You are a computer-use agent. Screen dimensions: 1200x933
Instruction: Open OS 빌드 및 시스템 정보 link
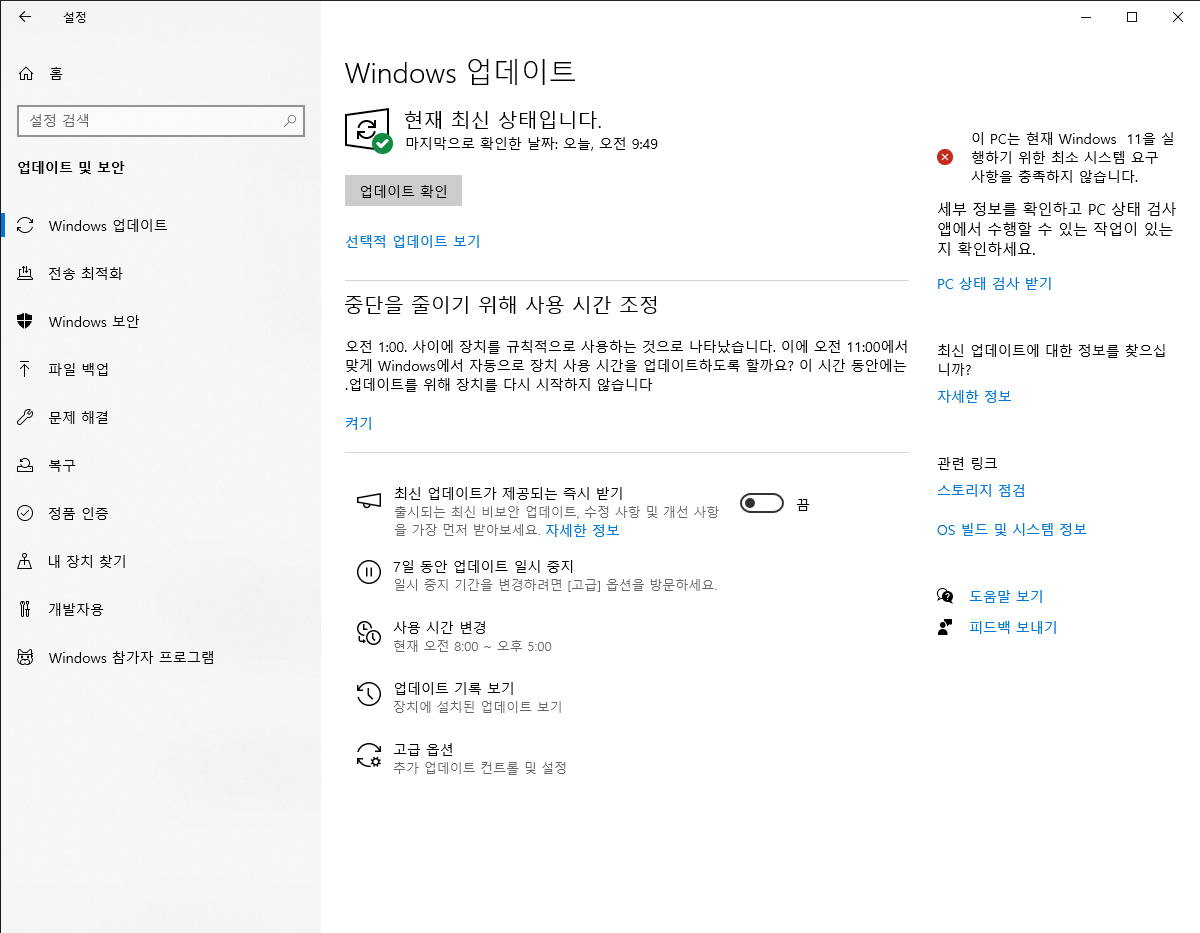(x=1012, y=529)
